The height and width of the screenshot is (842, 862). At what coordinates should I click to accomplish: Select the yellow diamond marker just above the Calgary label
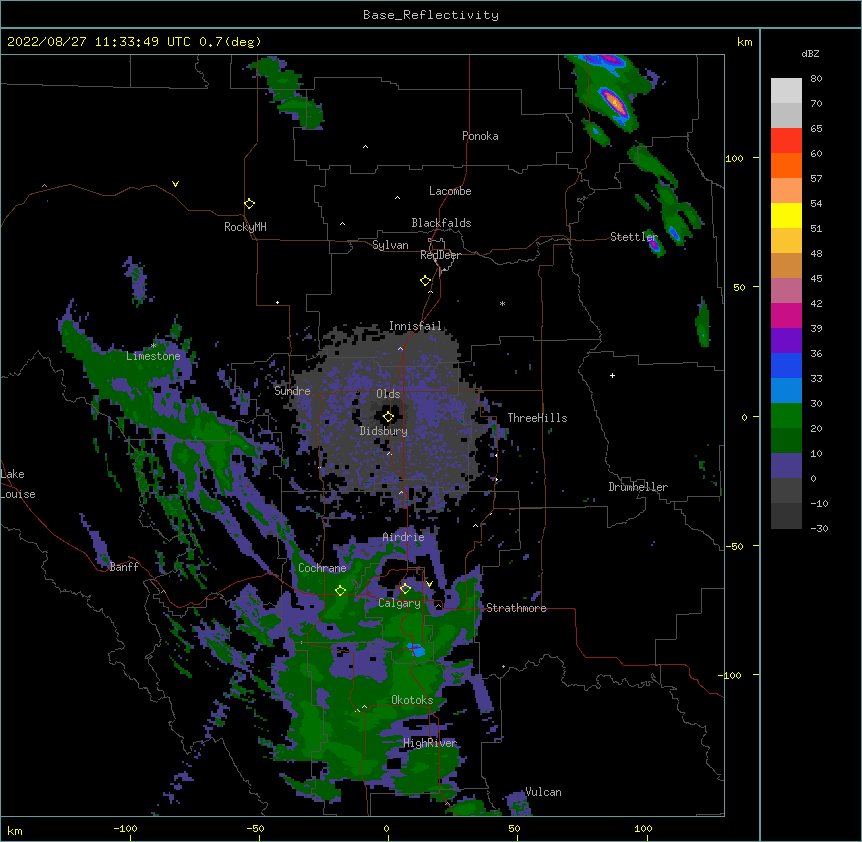coord(405,589)
